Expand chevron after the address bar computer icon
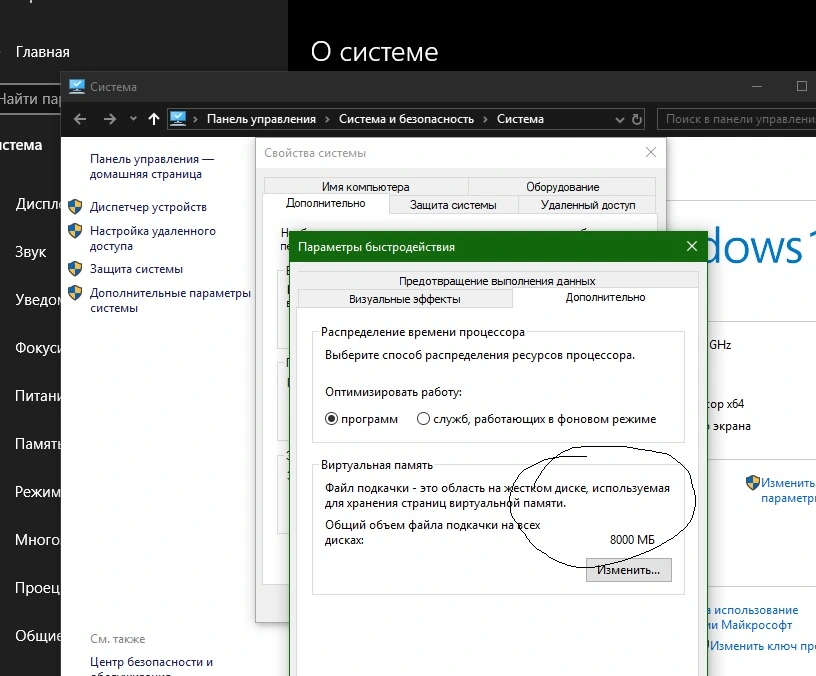The height and width of the screenshot is (676, 816). (x=196, y=119)
